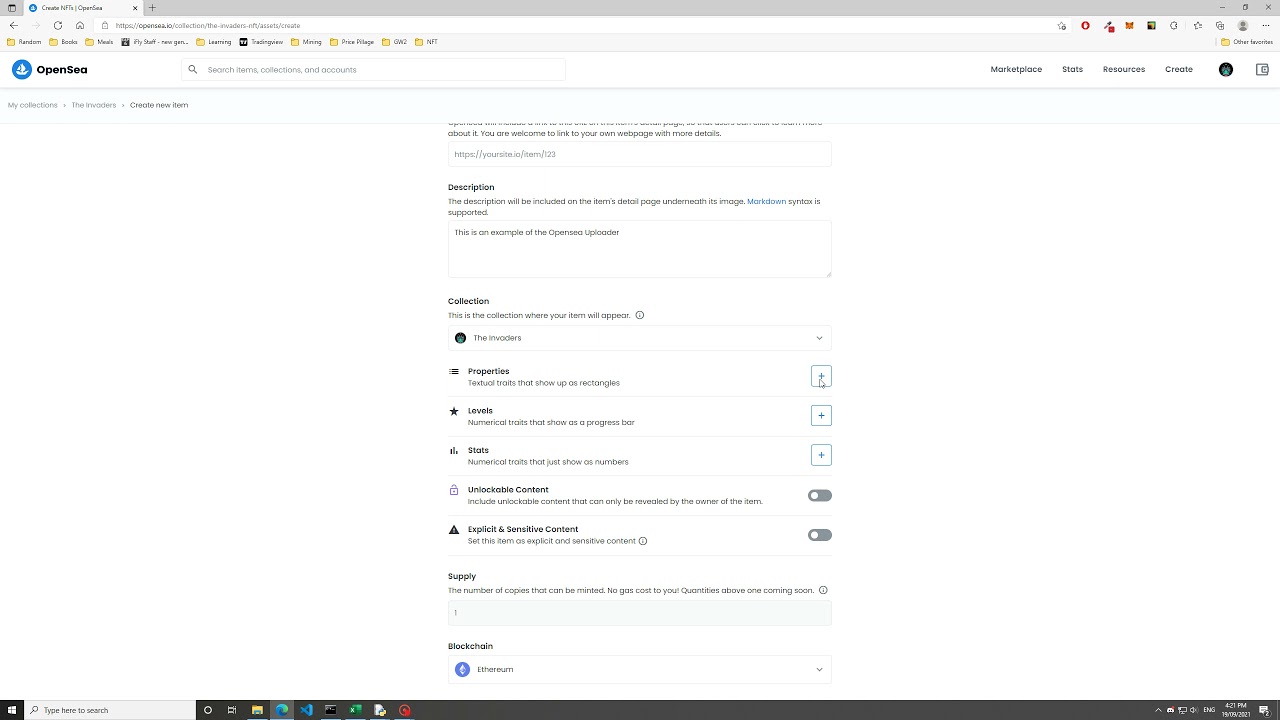
Task: Open the browser Settings and more menu
Action: coord(1266,26)
